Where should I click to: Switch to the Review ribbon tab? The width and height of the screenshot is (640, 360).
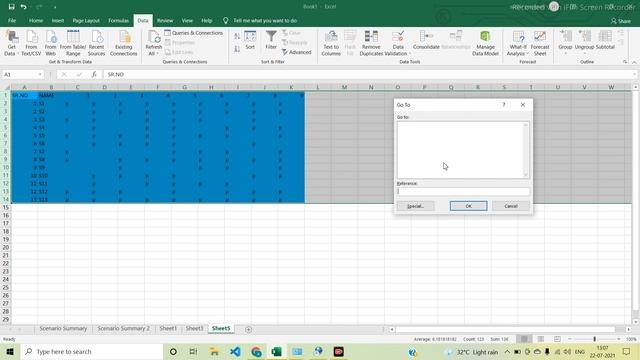click(165, 20)
